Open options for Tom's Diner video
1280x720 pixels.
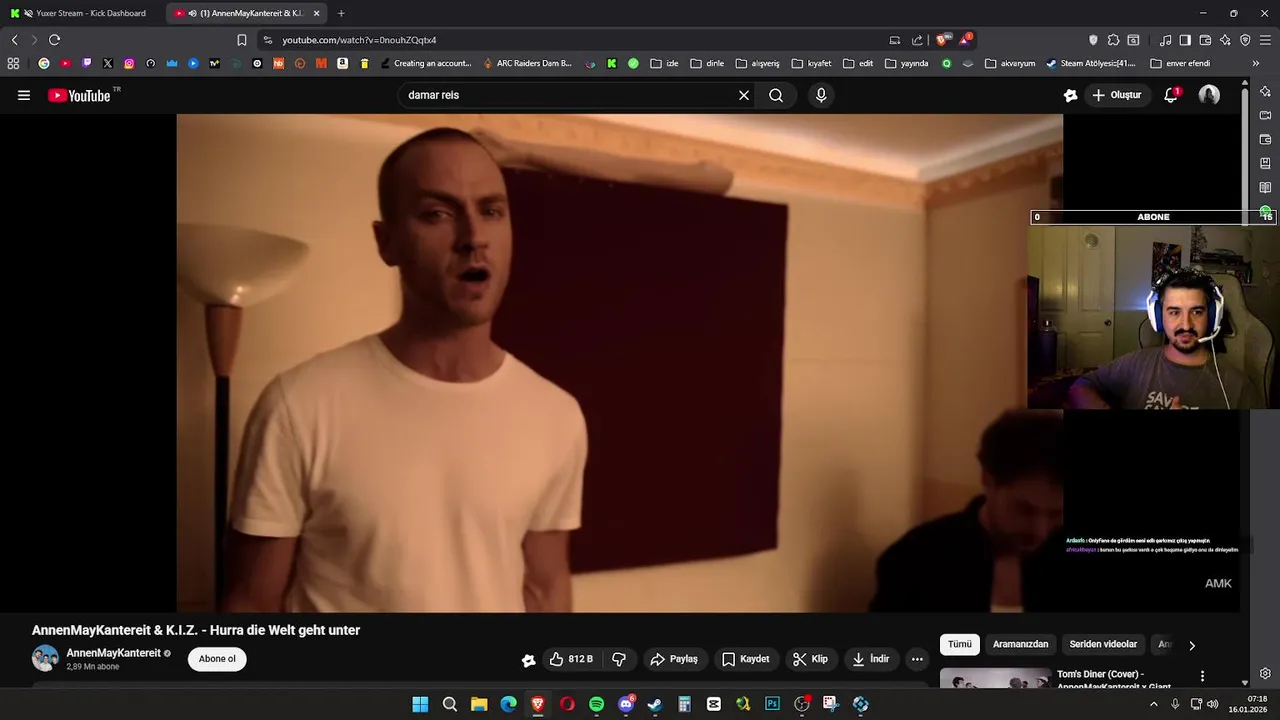click(x=1202, y=676)
